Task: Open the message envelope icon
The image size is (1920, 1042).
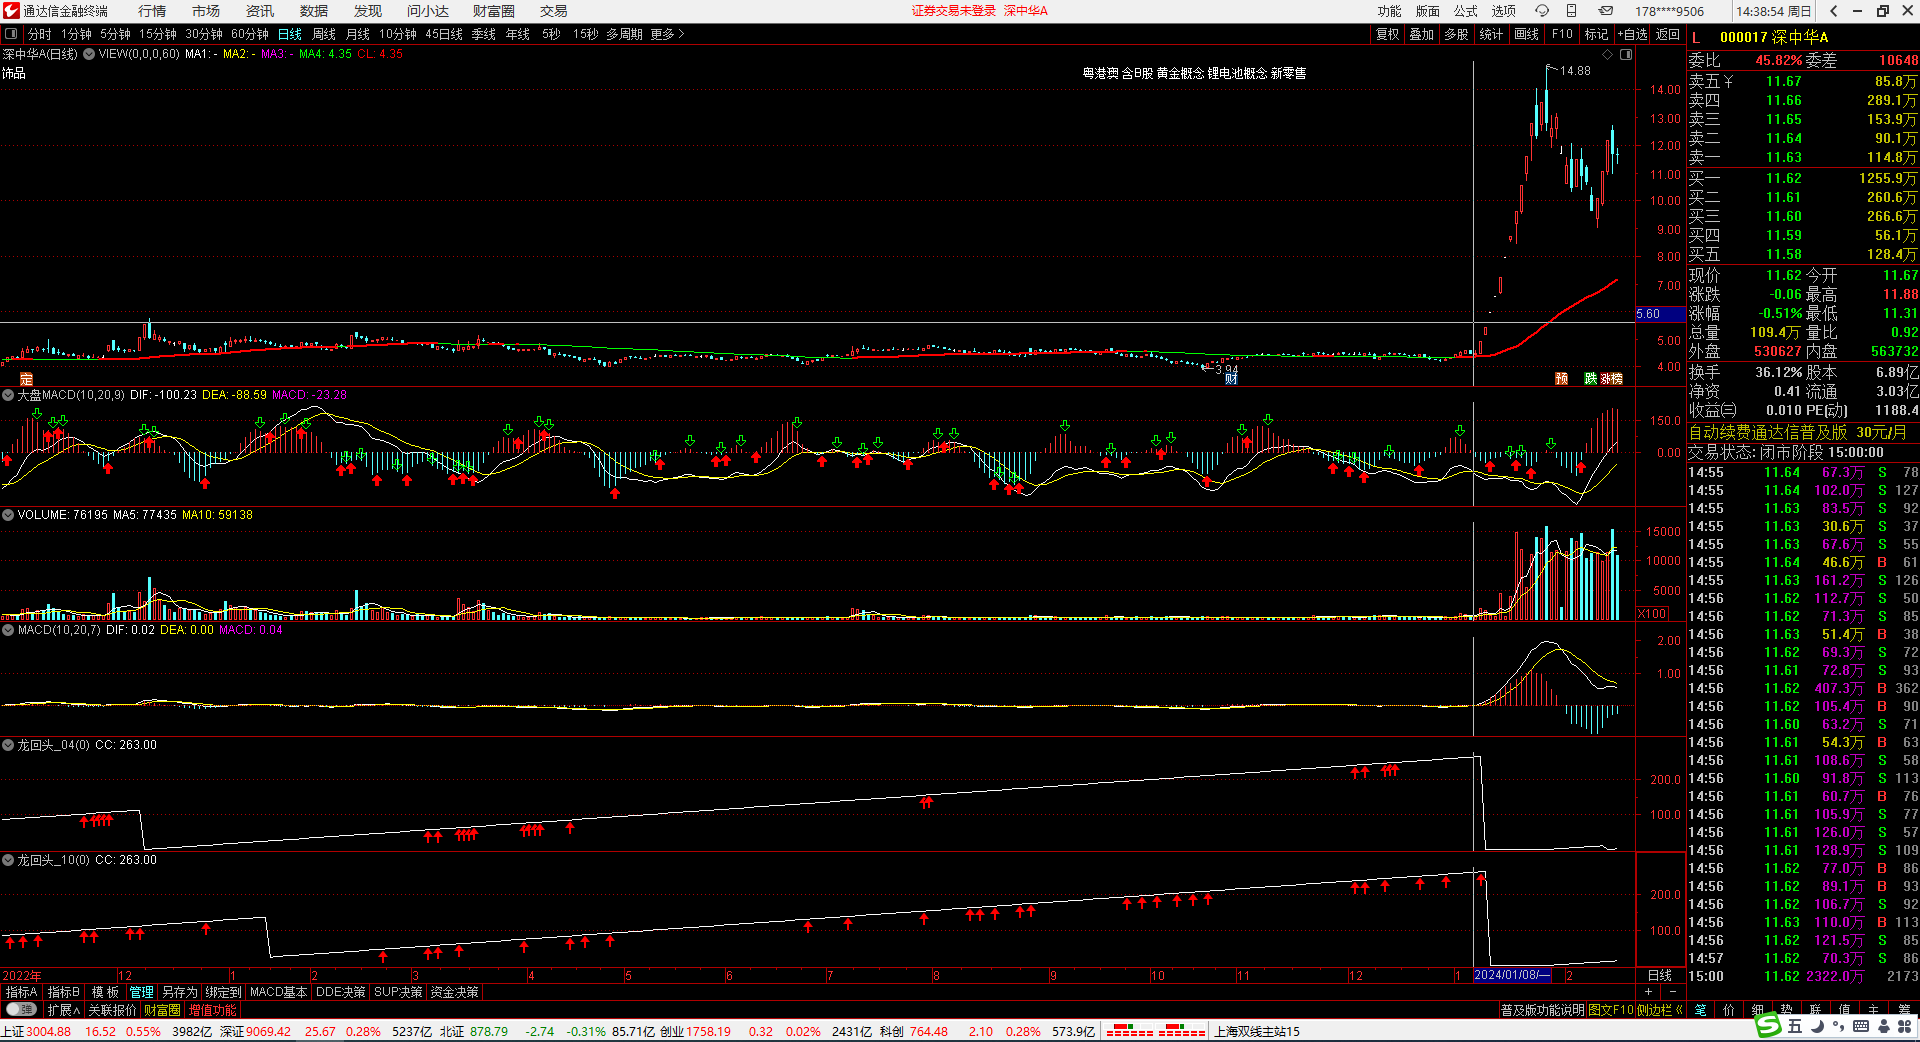Action: tap(1605, 11)
